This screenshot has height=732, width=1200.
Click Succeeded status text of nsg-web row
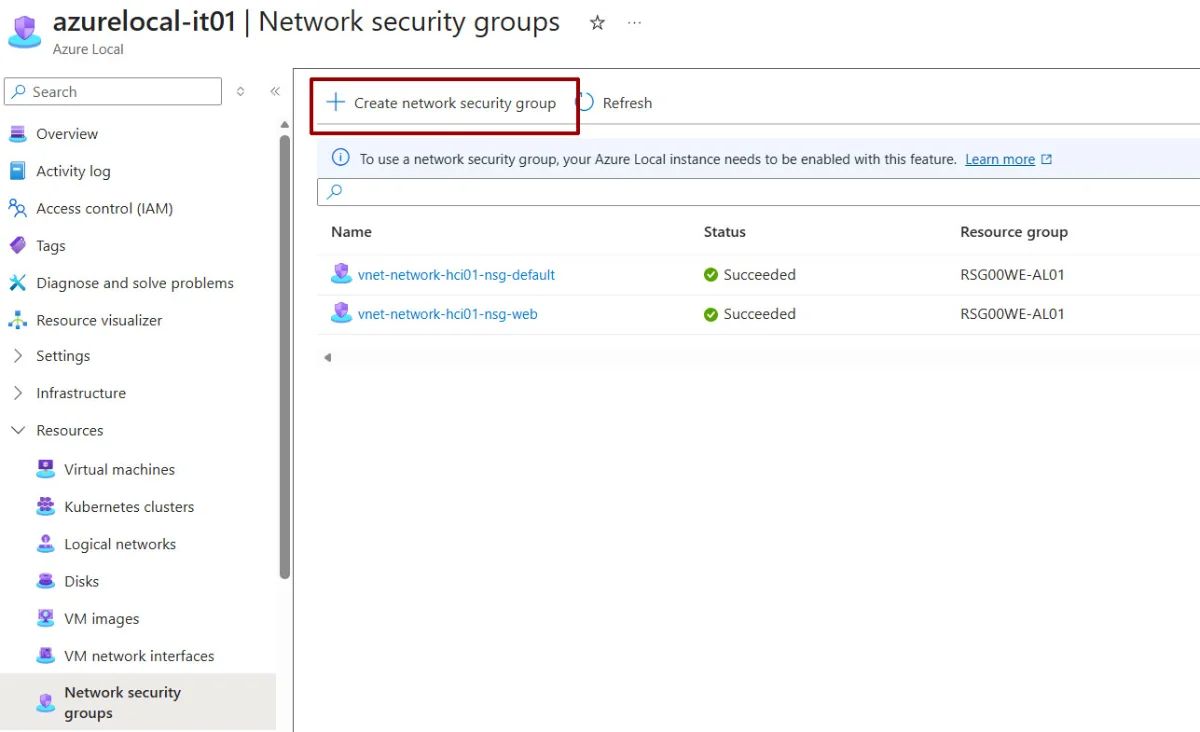pyautogui.click(x=760, y=314)
